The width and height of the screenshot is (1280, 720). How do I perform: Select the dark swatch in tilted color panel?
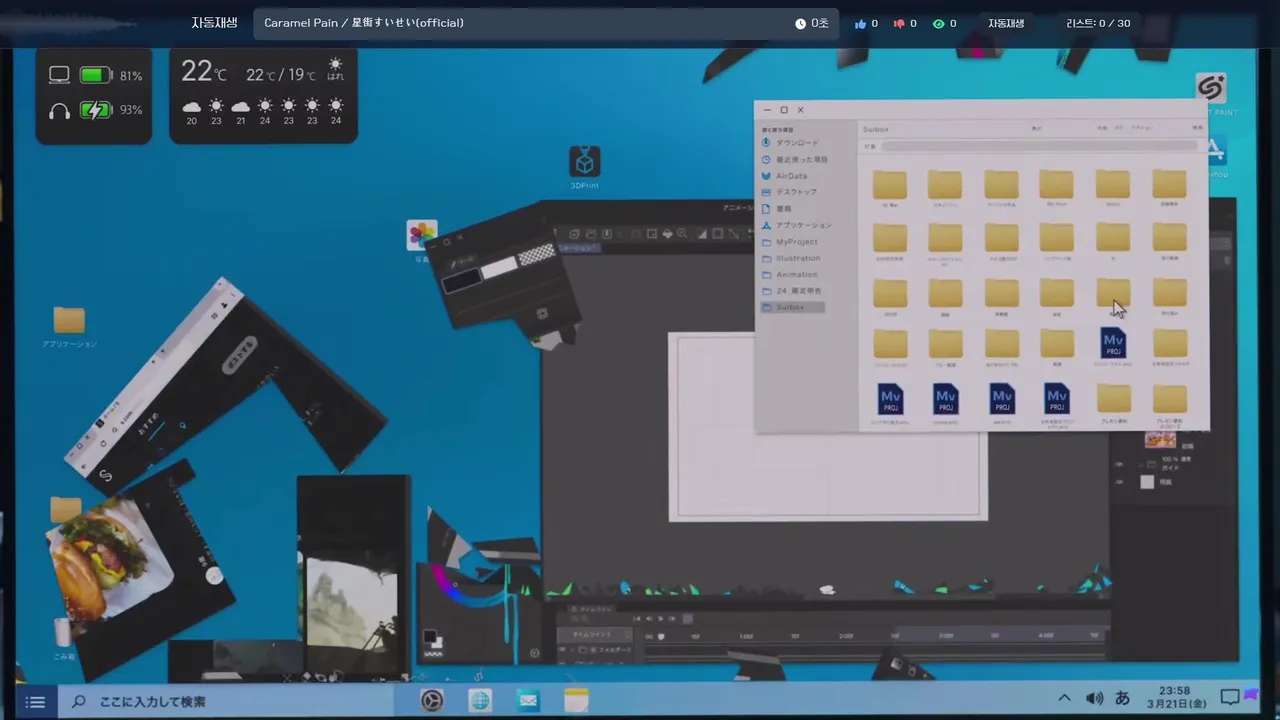point(461,279)
